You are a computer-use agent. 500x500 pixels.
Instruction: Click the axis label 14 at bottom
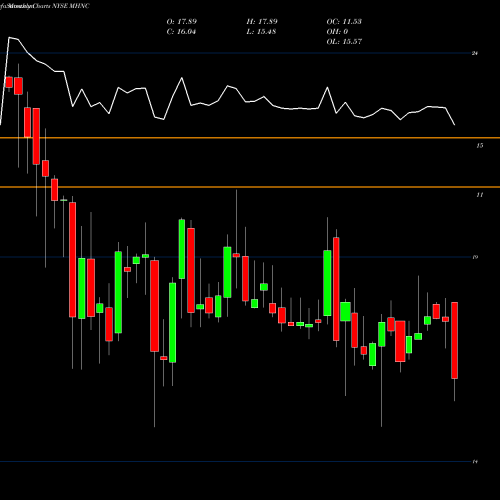pos(475,462)
